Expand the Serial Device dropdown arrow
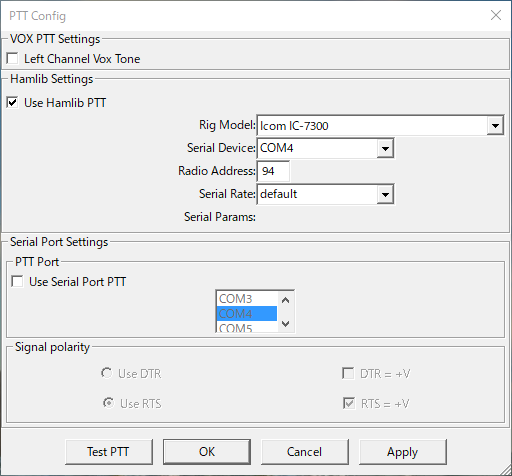The width and height of the screenshot is (512, 476). pos(385,148)
